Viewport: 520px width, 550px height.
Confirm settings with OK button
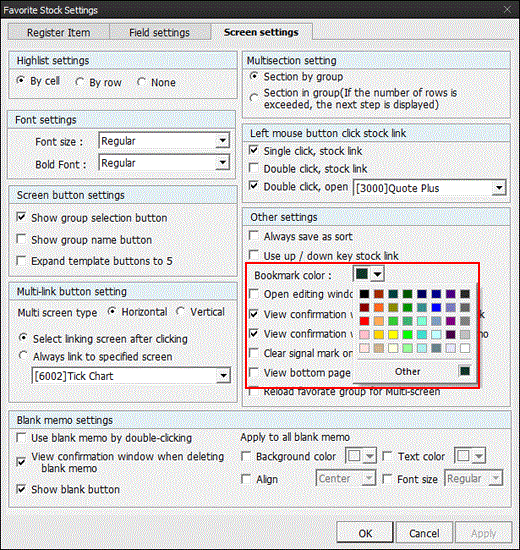[x=365, y=534]
